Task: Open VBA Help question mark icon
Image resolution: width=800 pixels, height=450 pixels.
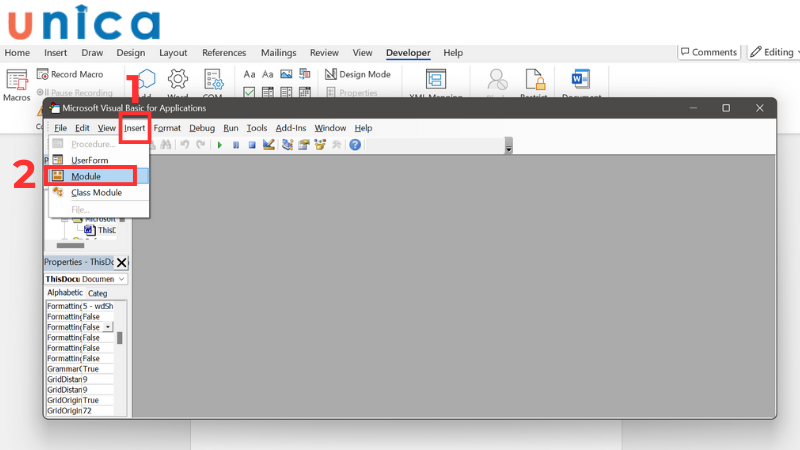Action: [x=355, y=145]
